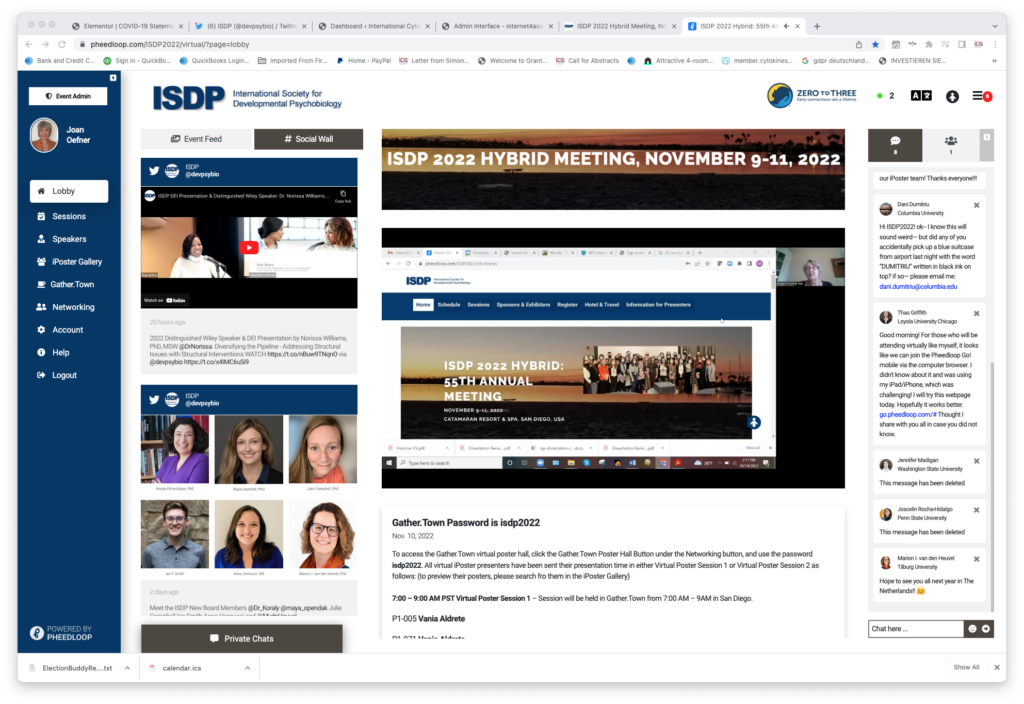Image resolution: width=1024 pixels, height=704 pixels.
Task: Click the Zero to Three sponsor logo
Action: click(812, 95)
